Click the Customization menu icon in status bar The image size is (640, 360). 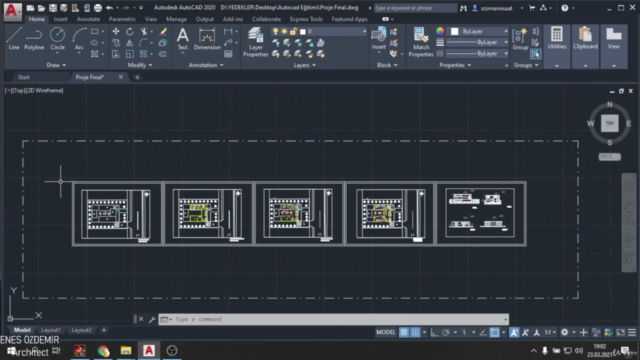(x=632, y=332)
